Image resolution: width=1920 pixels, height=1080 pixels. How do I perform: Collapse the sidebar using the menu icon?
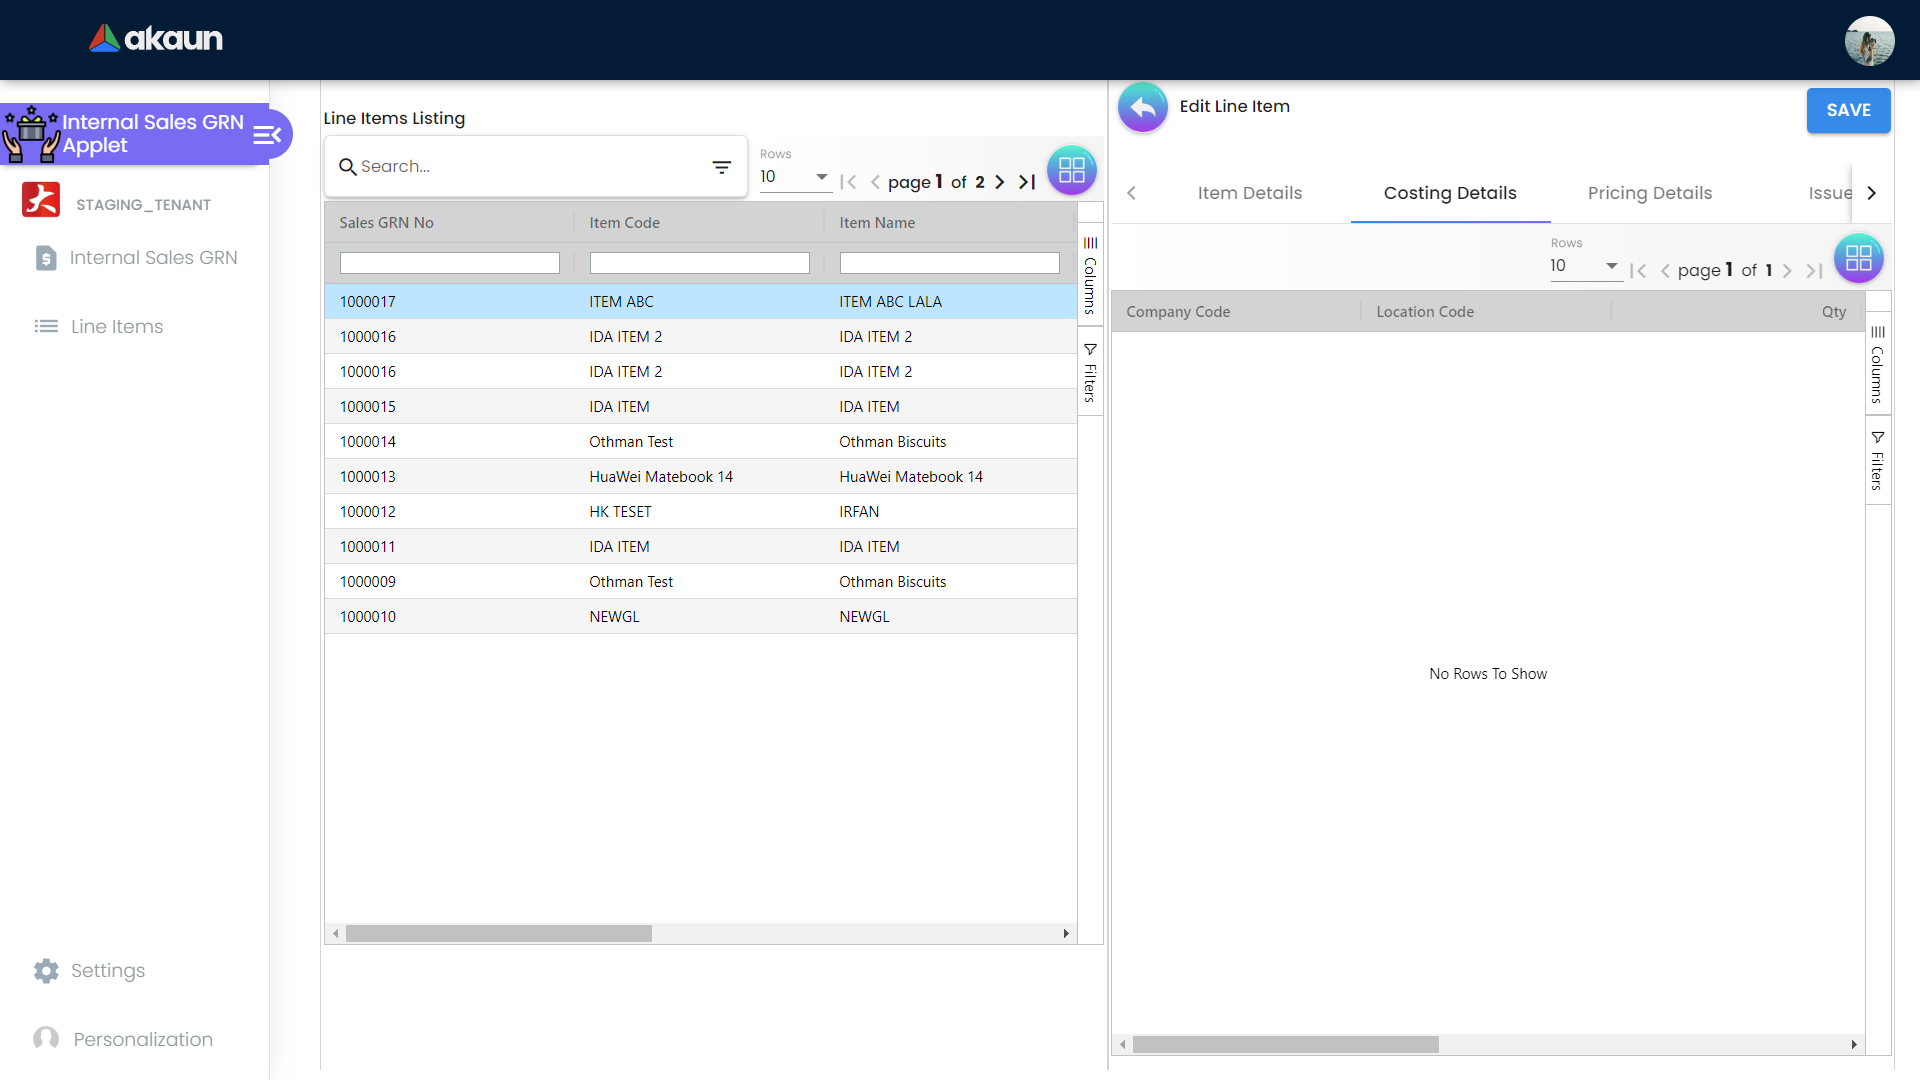(x=267, y=134)
